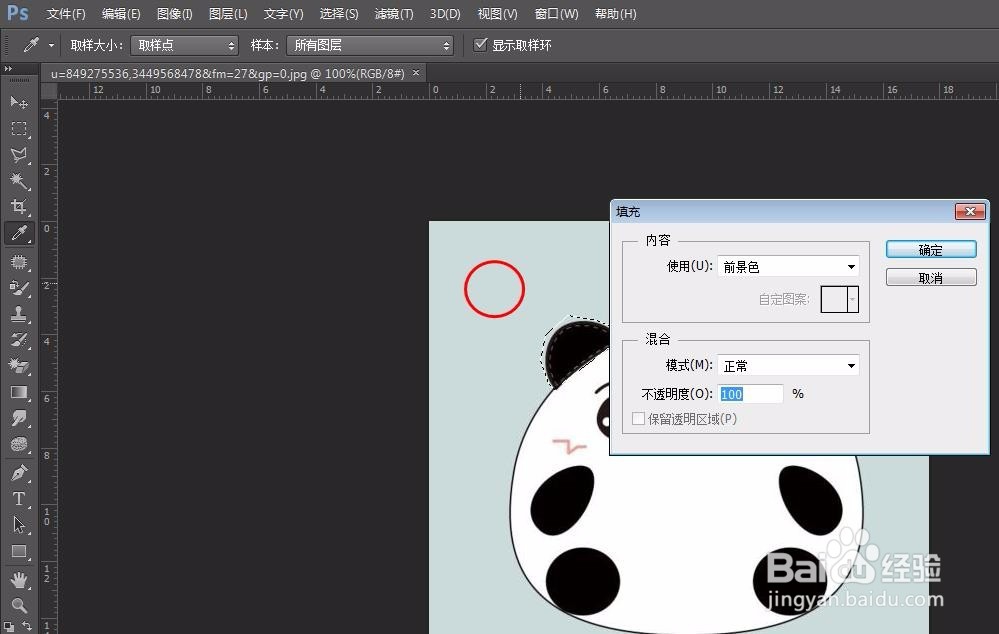Open the 视图(V) menu
The image size is (999, 634).
(x=497, y=13)
